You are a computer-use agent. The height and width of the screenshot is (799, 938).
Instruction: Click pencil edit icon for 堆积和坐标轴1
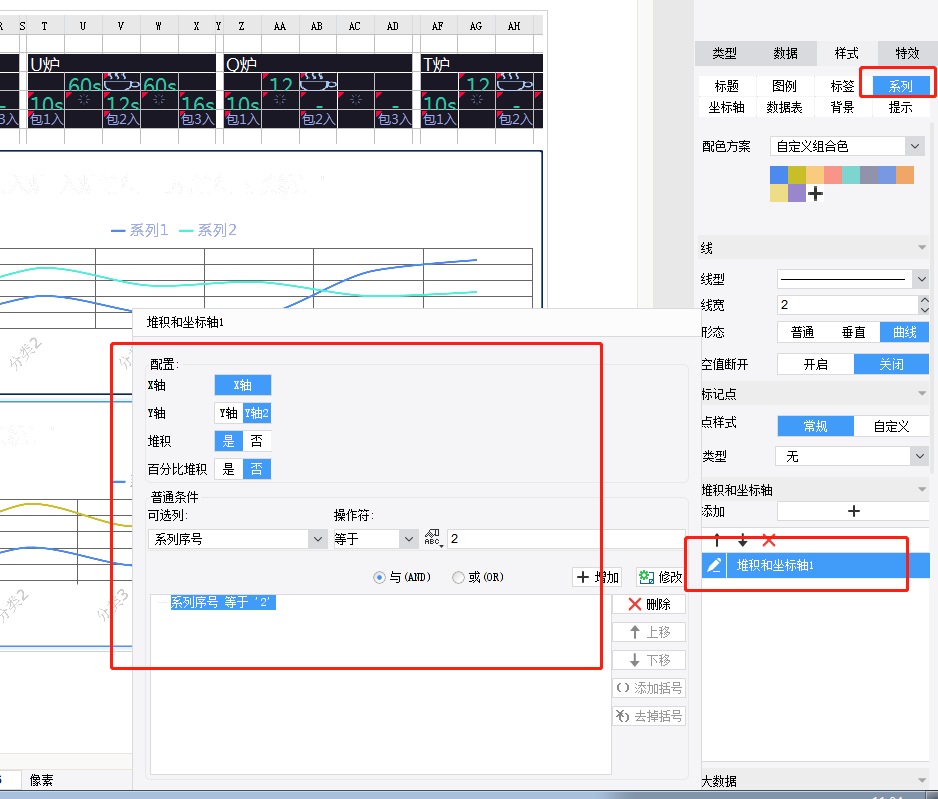(x=714, y=566)
